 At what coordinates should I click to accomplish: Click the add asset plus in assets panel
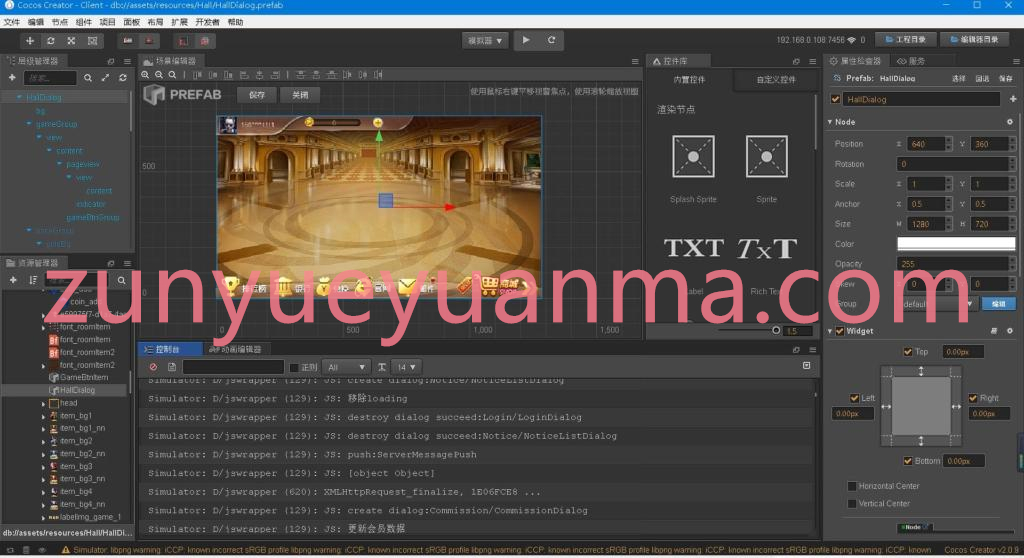(13, 280)
